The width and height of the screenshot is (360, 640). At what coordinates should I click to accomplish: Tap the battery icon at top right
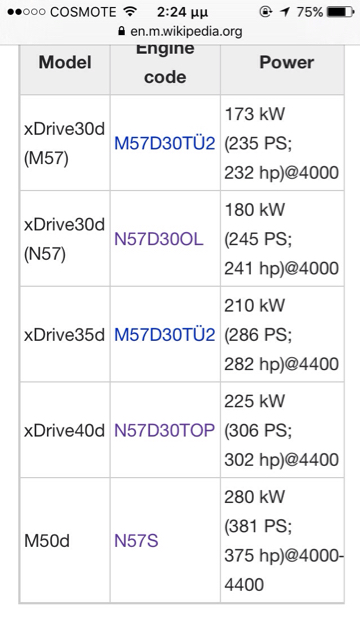pyautogui.click(x=340, y=12)
